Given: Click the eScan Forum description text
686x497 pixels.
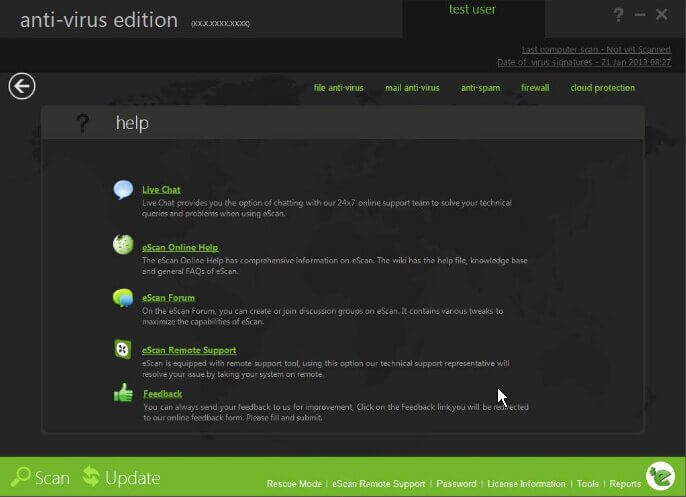Looking at the screenshot, I should click(322, 316).
